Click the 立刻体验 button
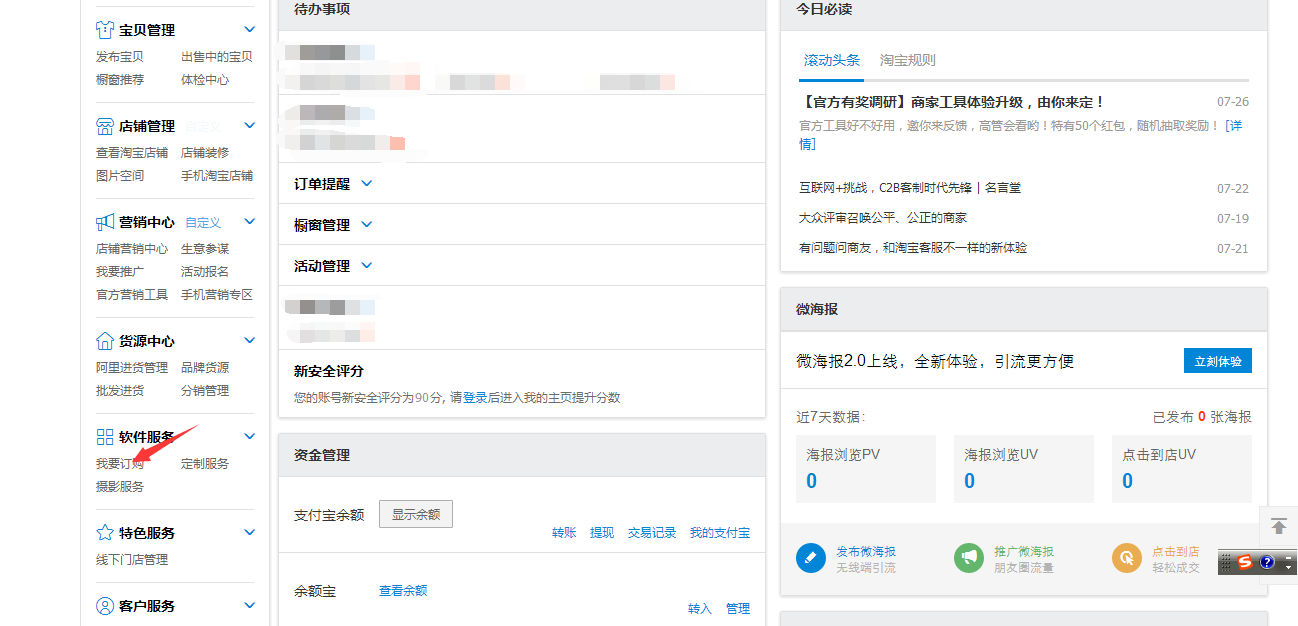This screenshot has width=1298, height=626. (1217, 361)
